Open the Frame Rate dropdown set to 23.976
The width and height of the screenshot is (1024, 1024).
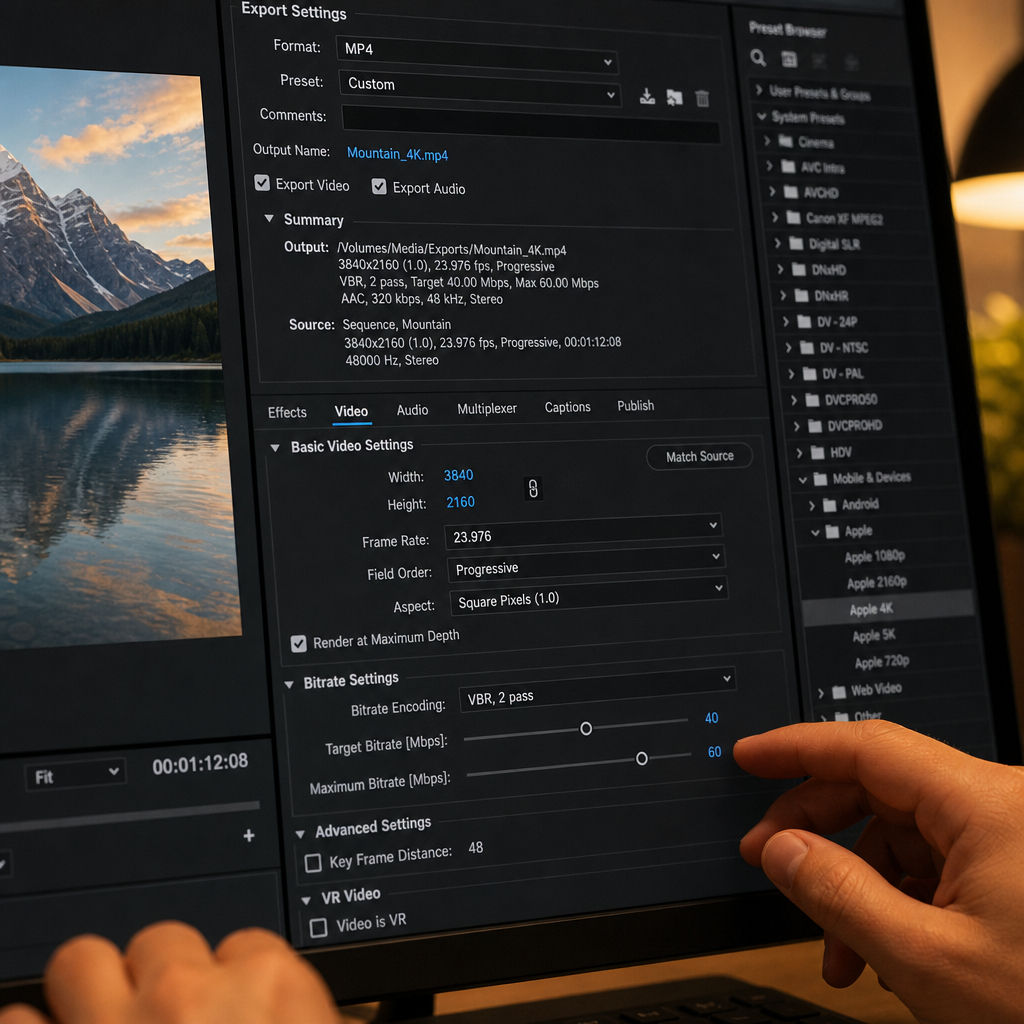pyautogui.click(x=583, y=533)
